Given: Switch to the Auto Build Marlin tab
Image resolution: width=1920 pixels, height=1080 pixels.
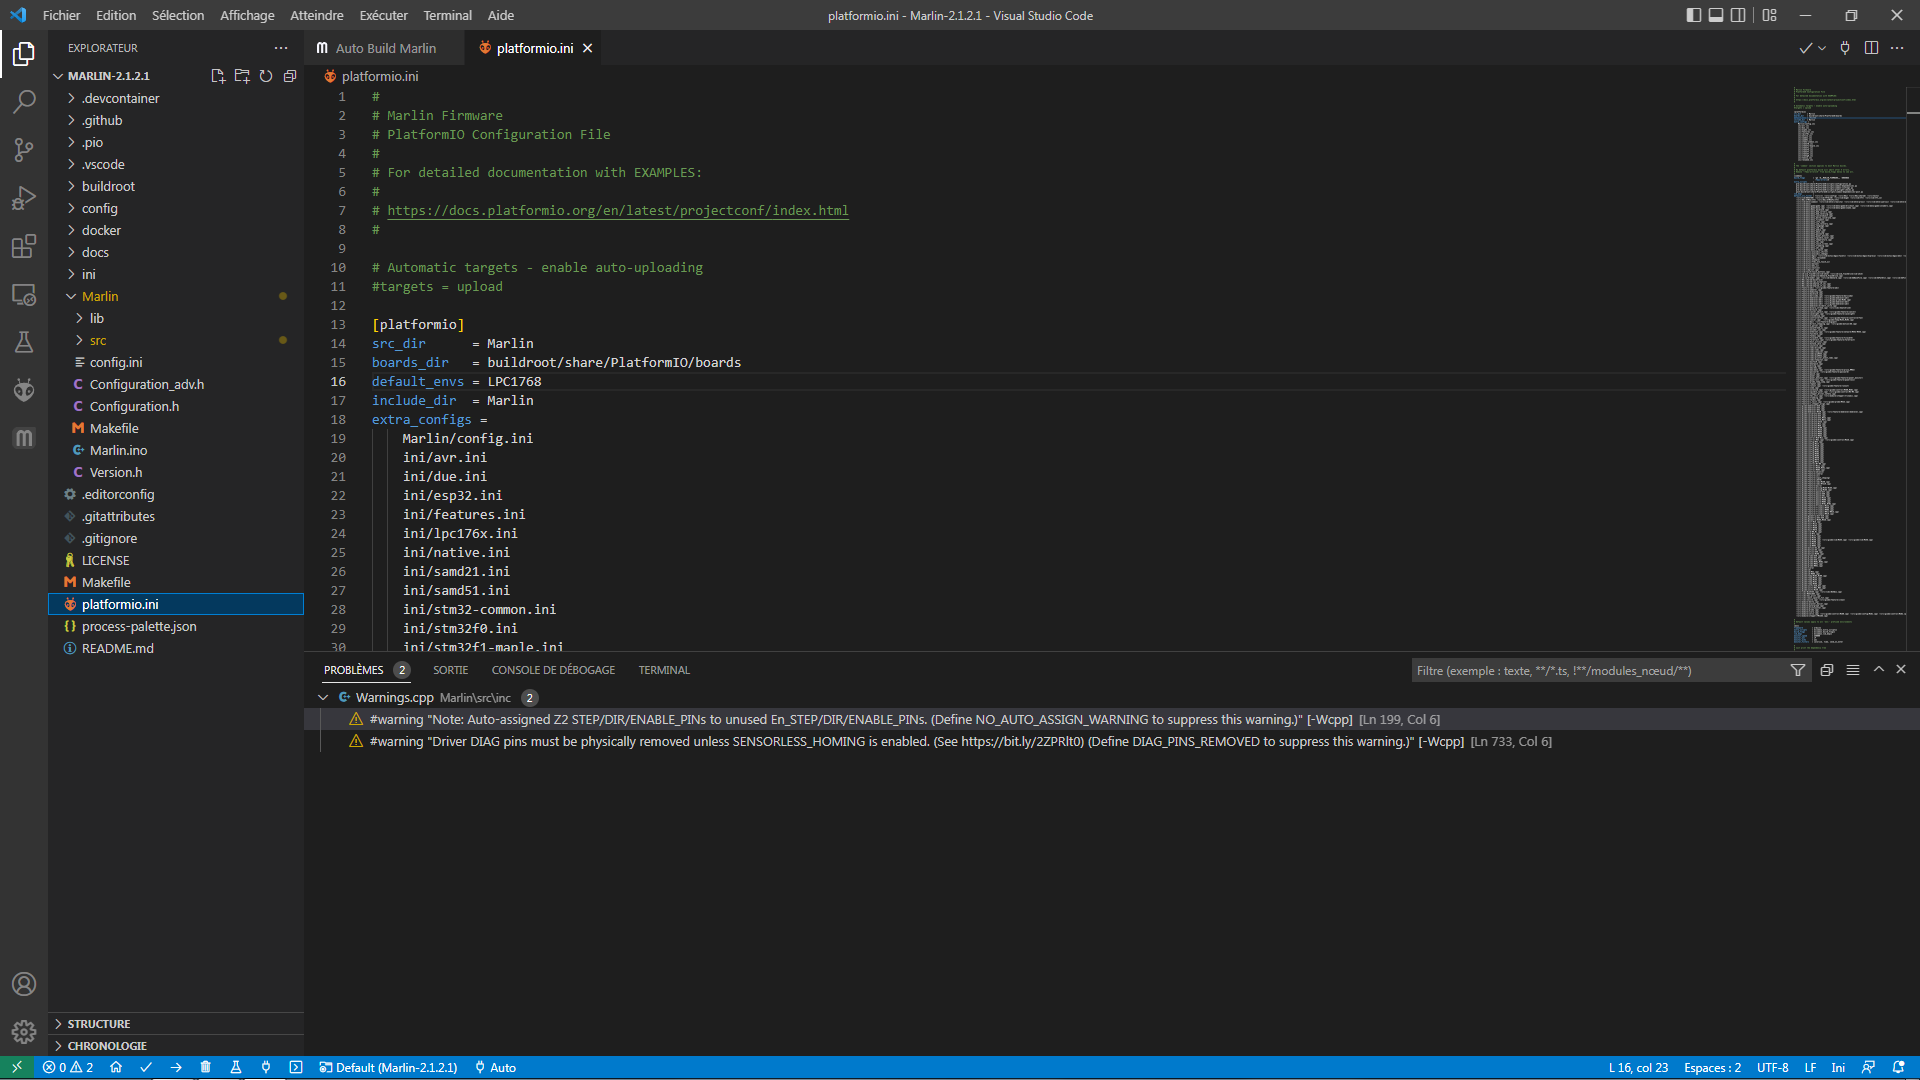Looking at the screenshot, I should point(385,48).
